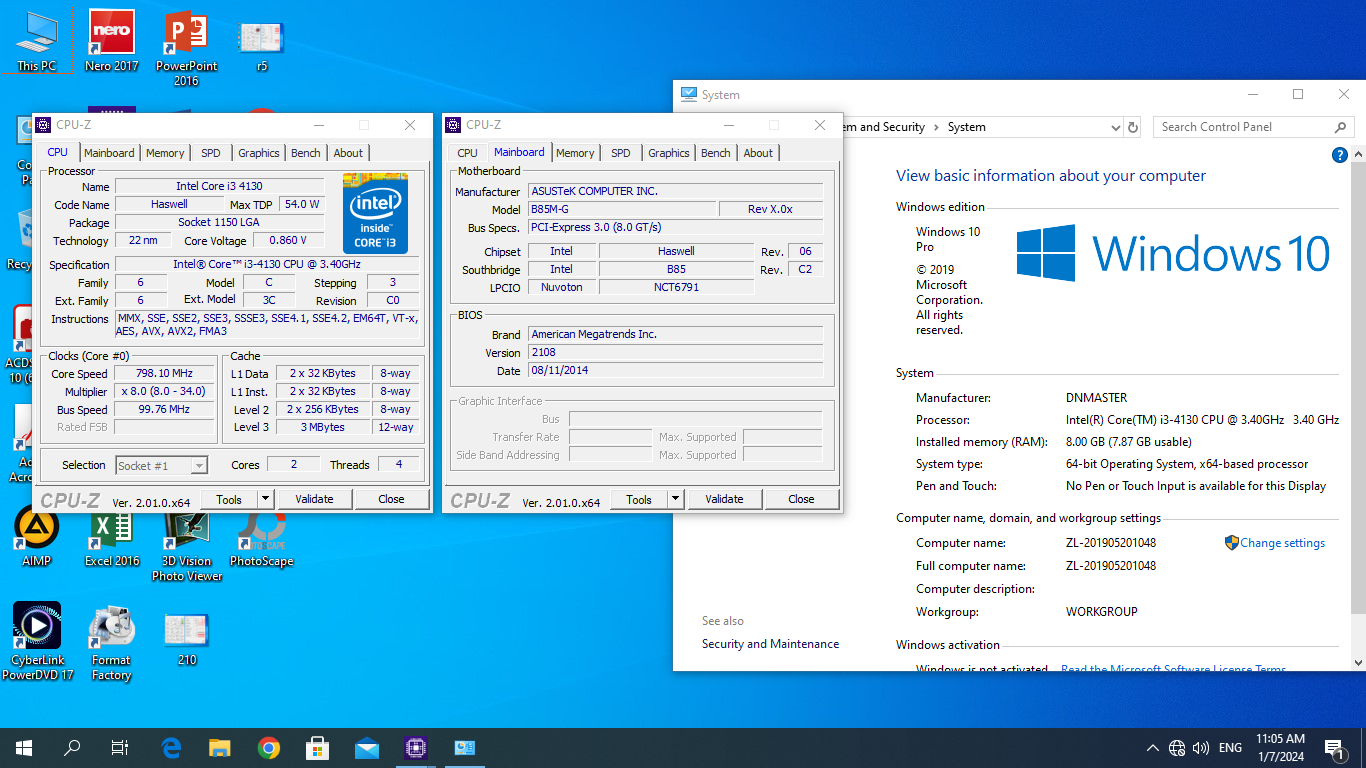Open the volume icon in the system tray
This screenshot has width=1366, height=768.
tap(1201, 748)
